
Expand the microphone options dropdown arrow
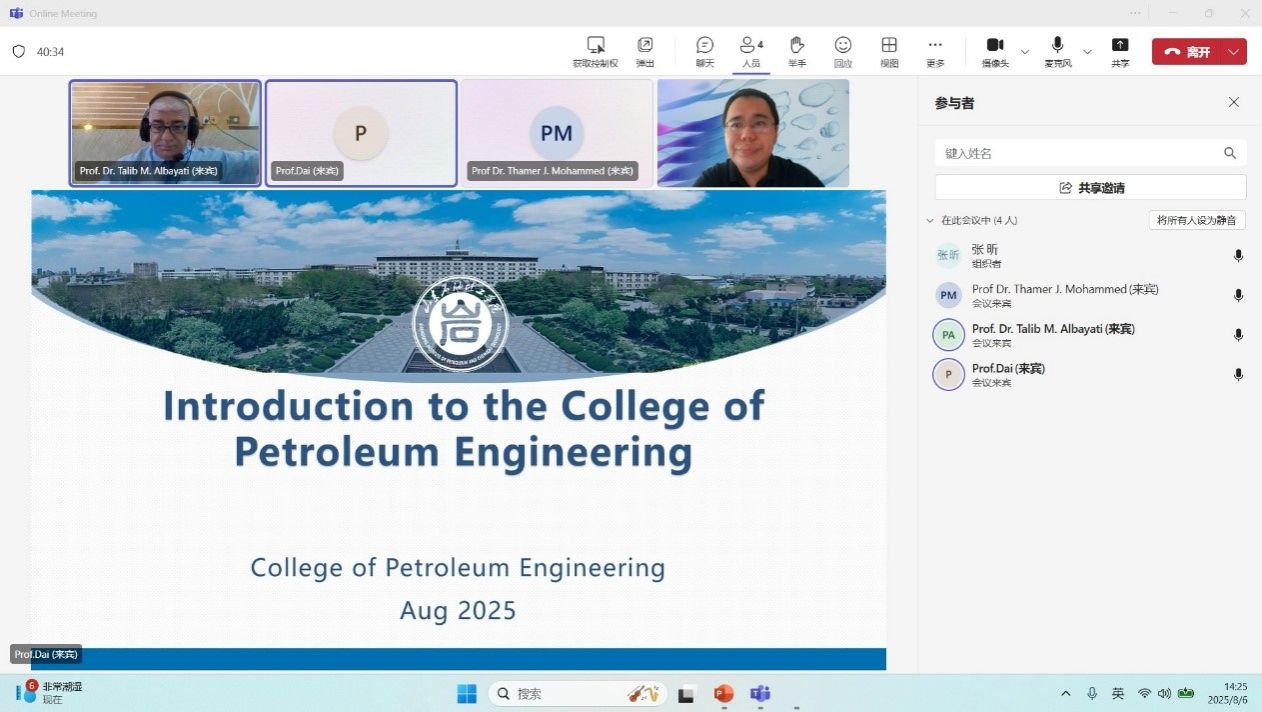pos(1087,52)
